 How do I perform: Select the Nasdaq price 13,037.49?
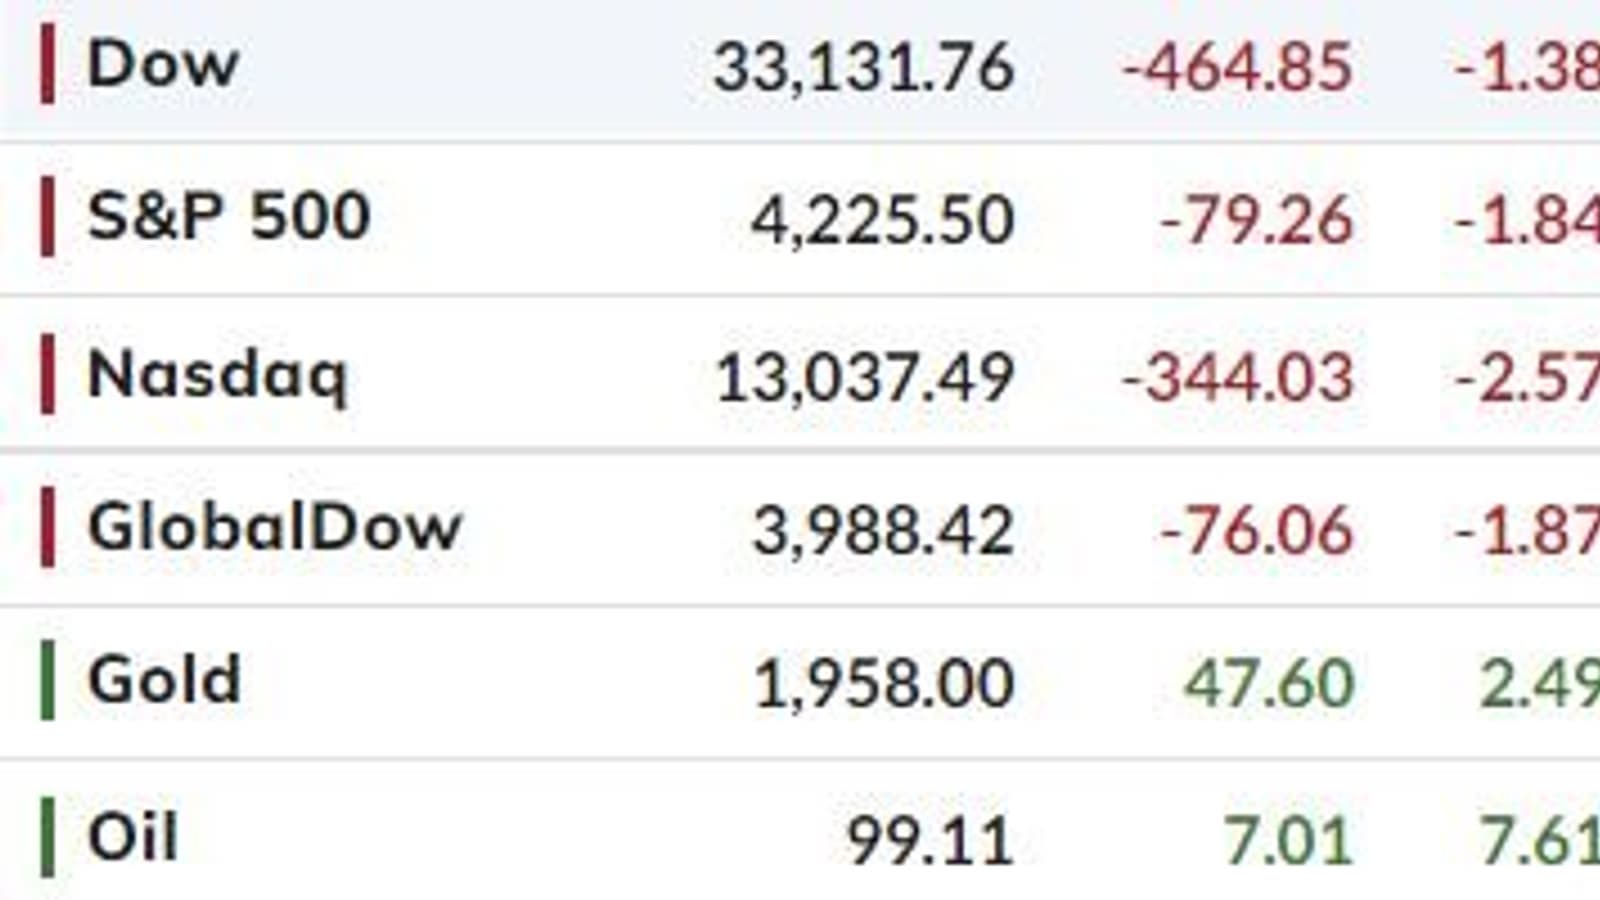[865, 379]
